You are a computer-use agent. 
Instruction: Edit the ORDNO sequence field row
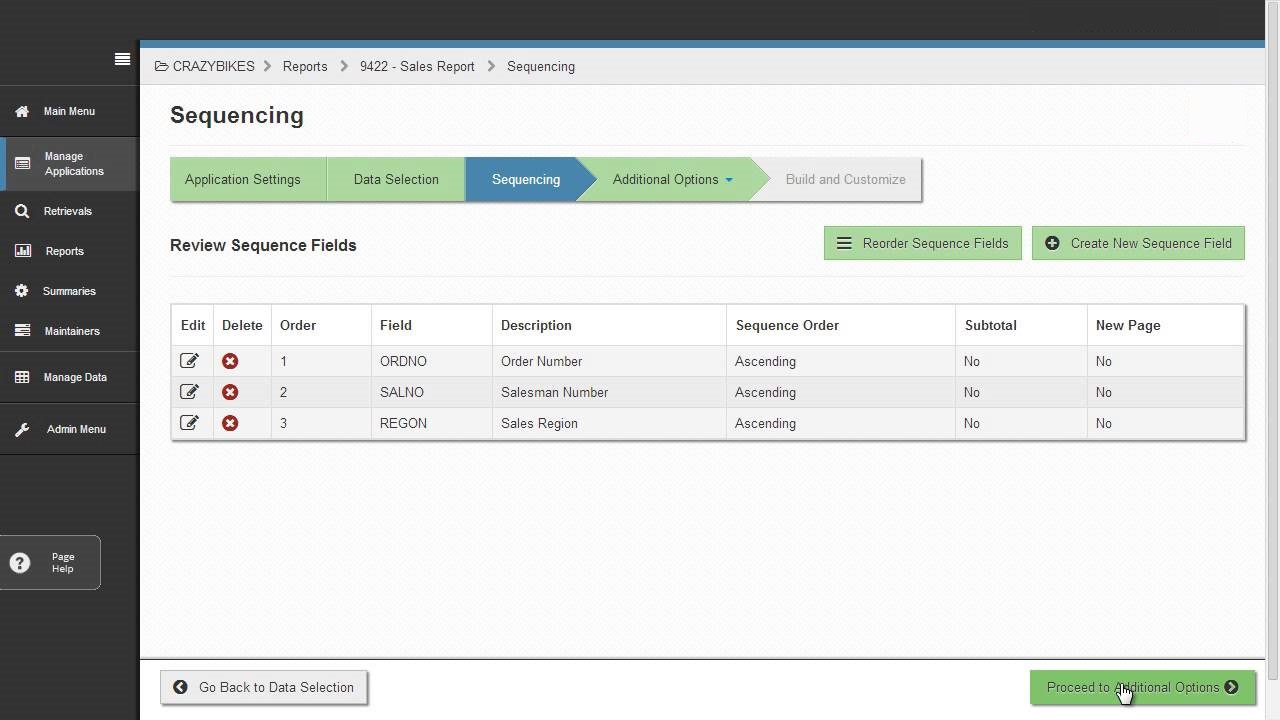189,361
